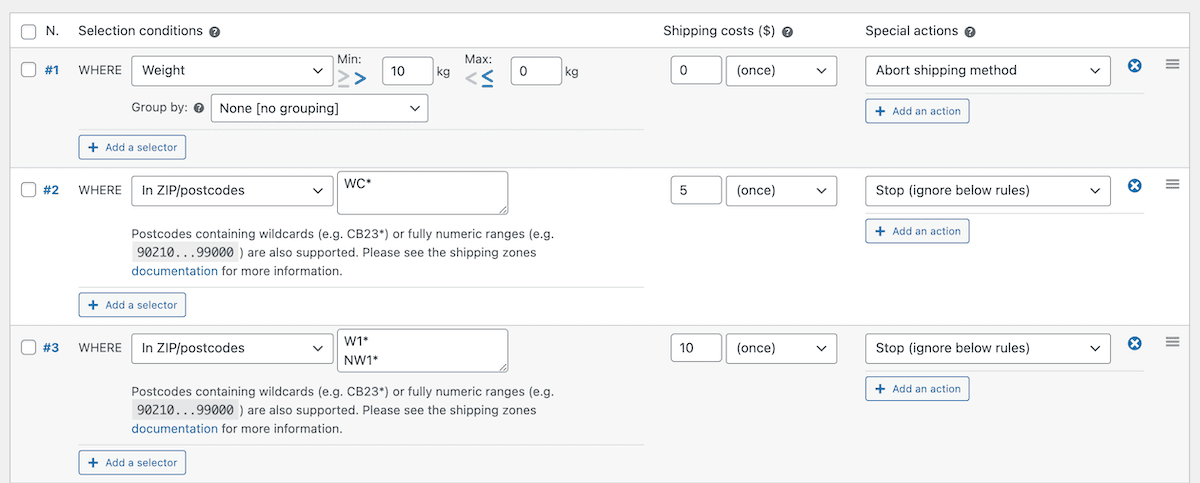Image resolution: width=1200 pixels, height=483 pixels.
Task: Delete rule #1 with the blue X icon
Action: pyautogui.click(x=1134, y=66)
